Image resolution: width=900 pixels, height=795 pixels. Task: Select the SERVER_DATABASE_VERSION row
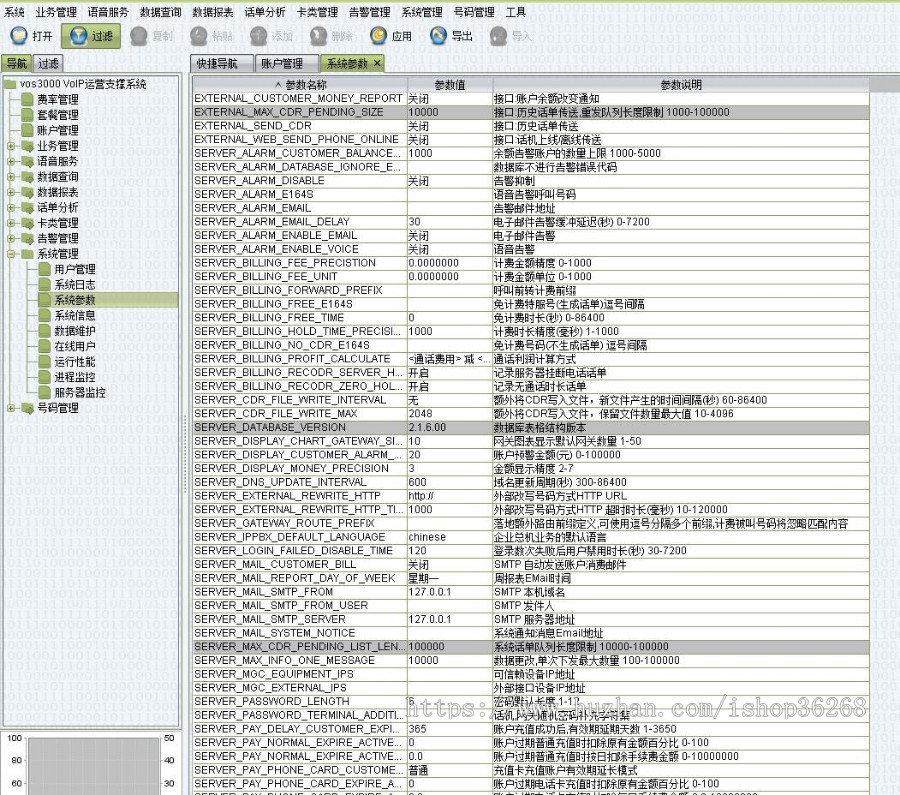(531, 428)
